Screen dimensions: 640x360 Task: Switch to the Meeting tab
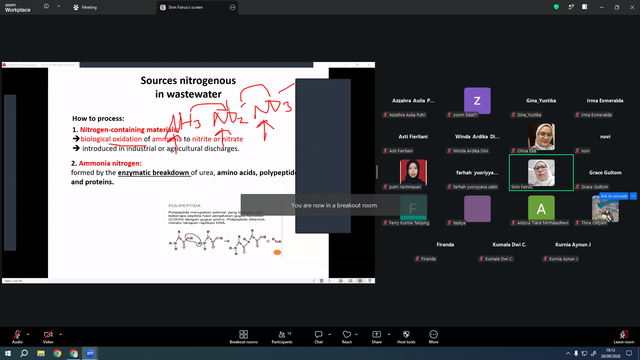(x=85, y=7)
